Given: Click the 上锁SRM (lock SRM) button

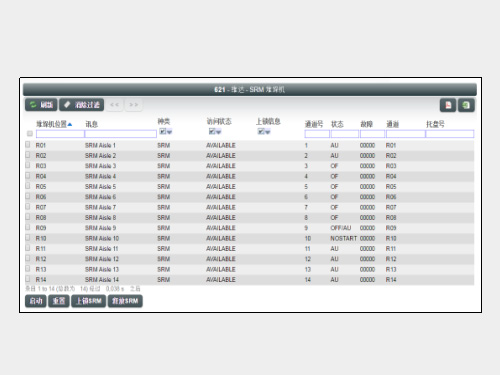Looking at the screenshot, I should click(x=89, y=301).
